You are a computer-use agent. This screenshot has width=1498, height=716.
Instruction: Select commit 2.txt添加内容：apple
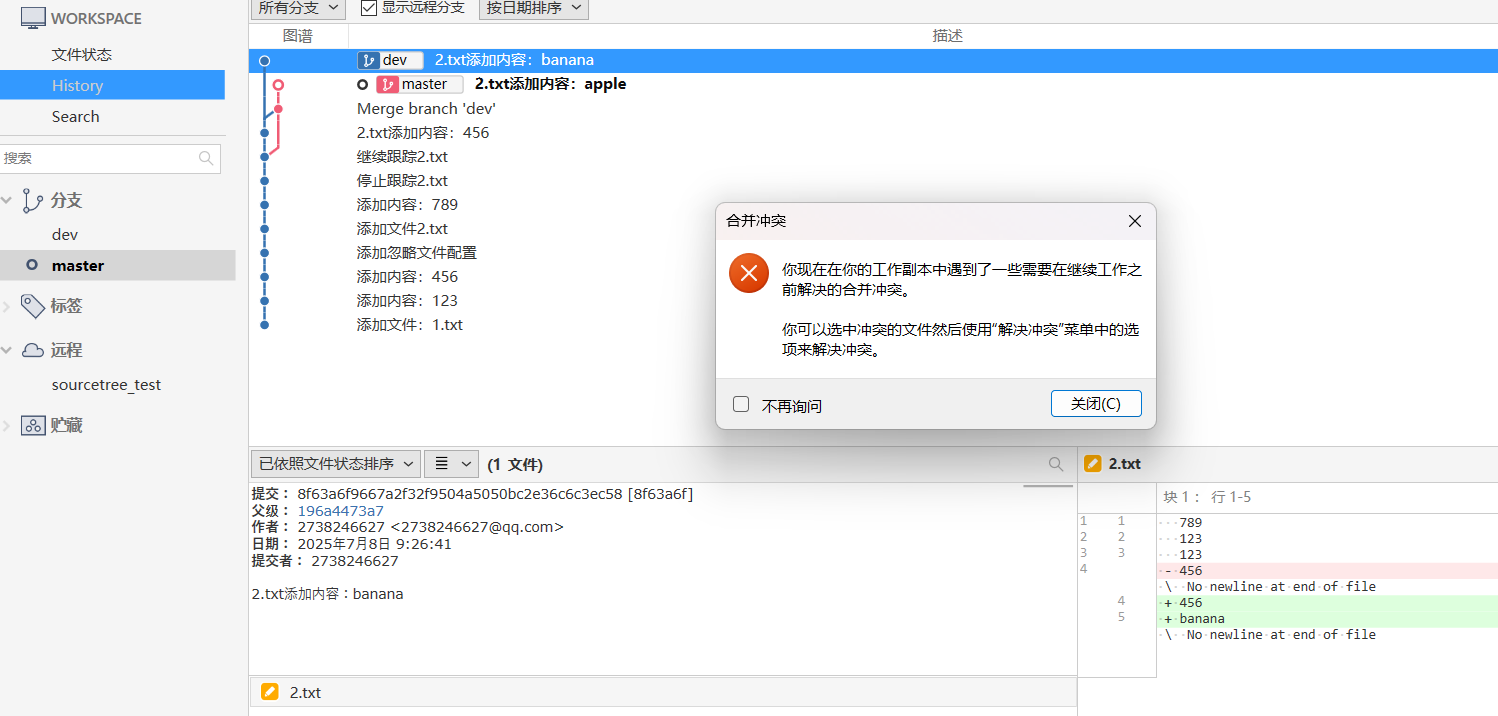873,84
